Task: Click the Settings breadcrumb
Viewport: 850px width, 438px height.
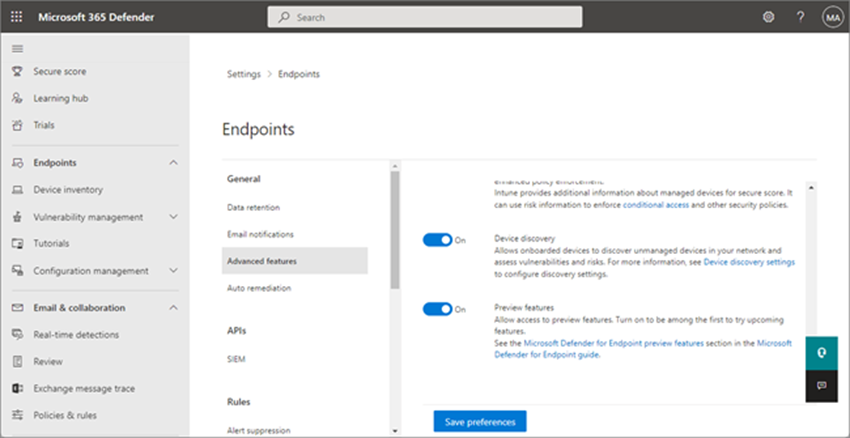Action: tap(243, 74)
